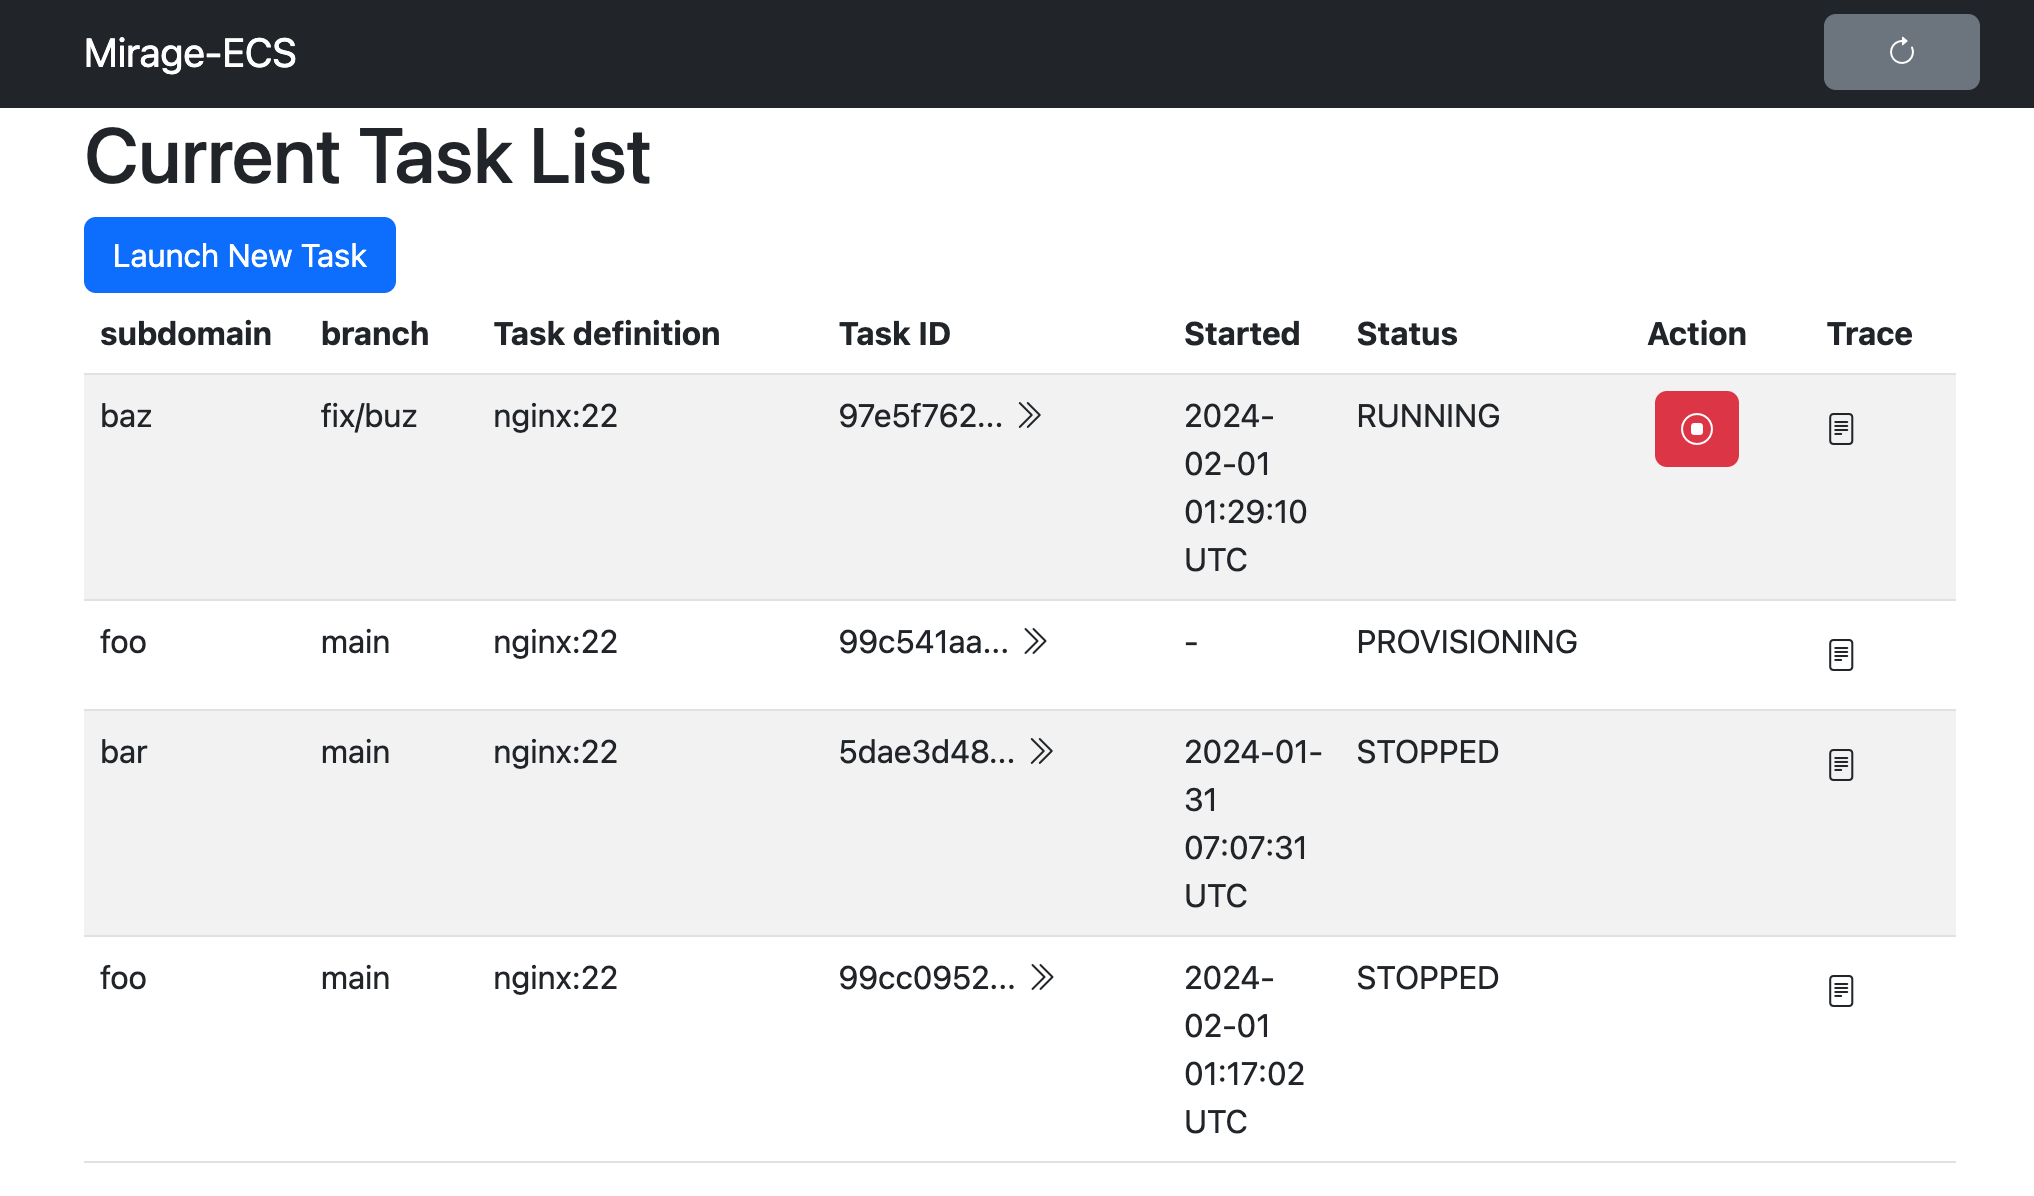Screen dimensions: 2034x1196
Task: Open the Mirage-ECS home link
Action: coord(190,53)
